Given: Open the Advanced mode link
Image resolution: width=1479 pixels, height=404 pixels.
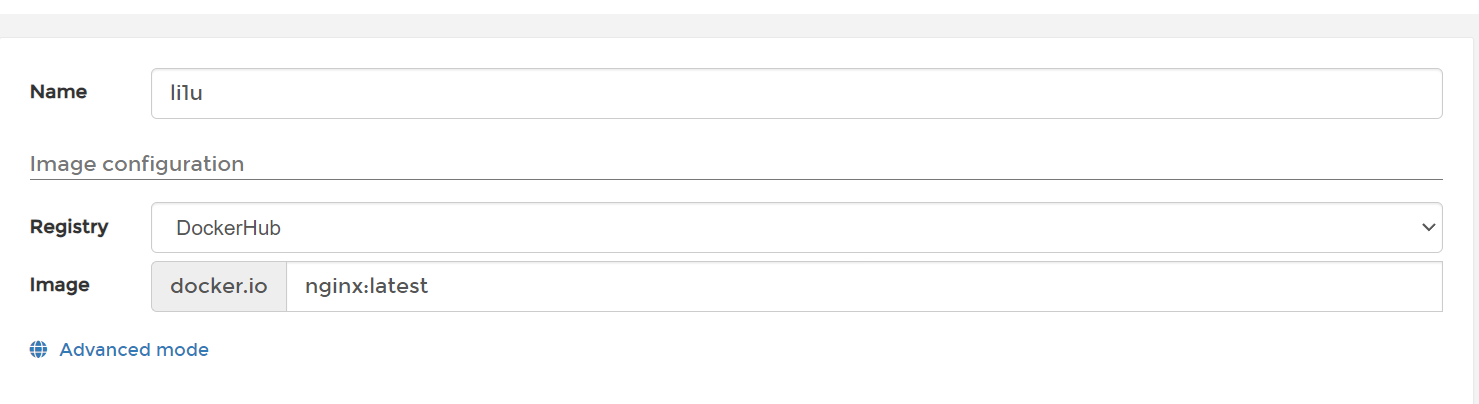Looking at the screenshot, I should (134, 350).
